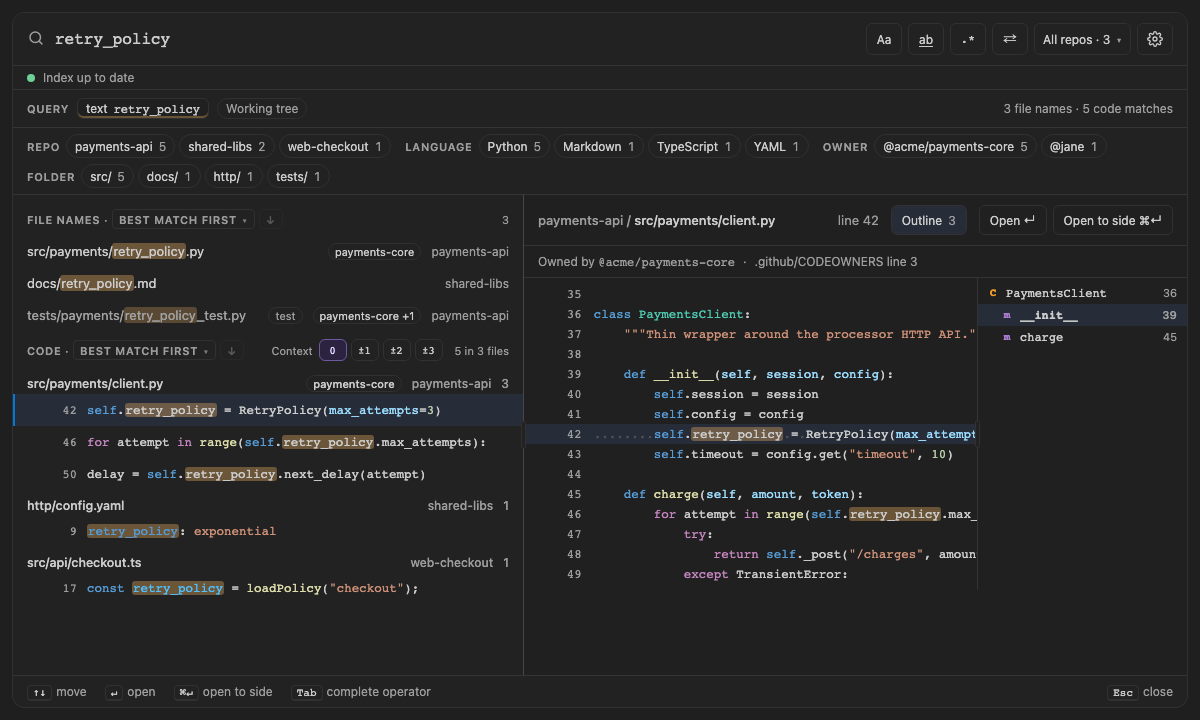Select http/config.yaml group header
Screen dimensions: 1200x720
[268, 506]
